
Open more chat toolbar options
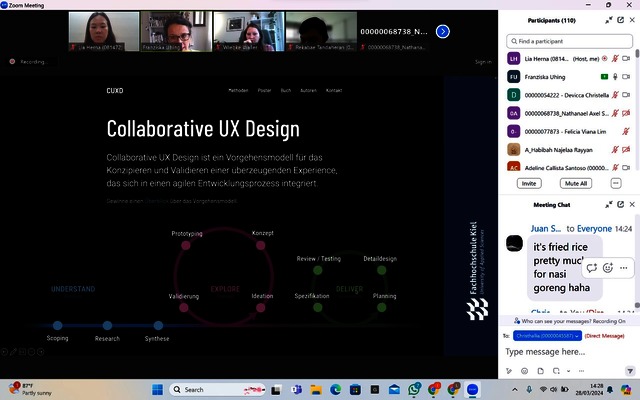pos(581,371)
